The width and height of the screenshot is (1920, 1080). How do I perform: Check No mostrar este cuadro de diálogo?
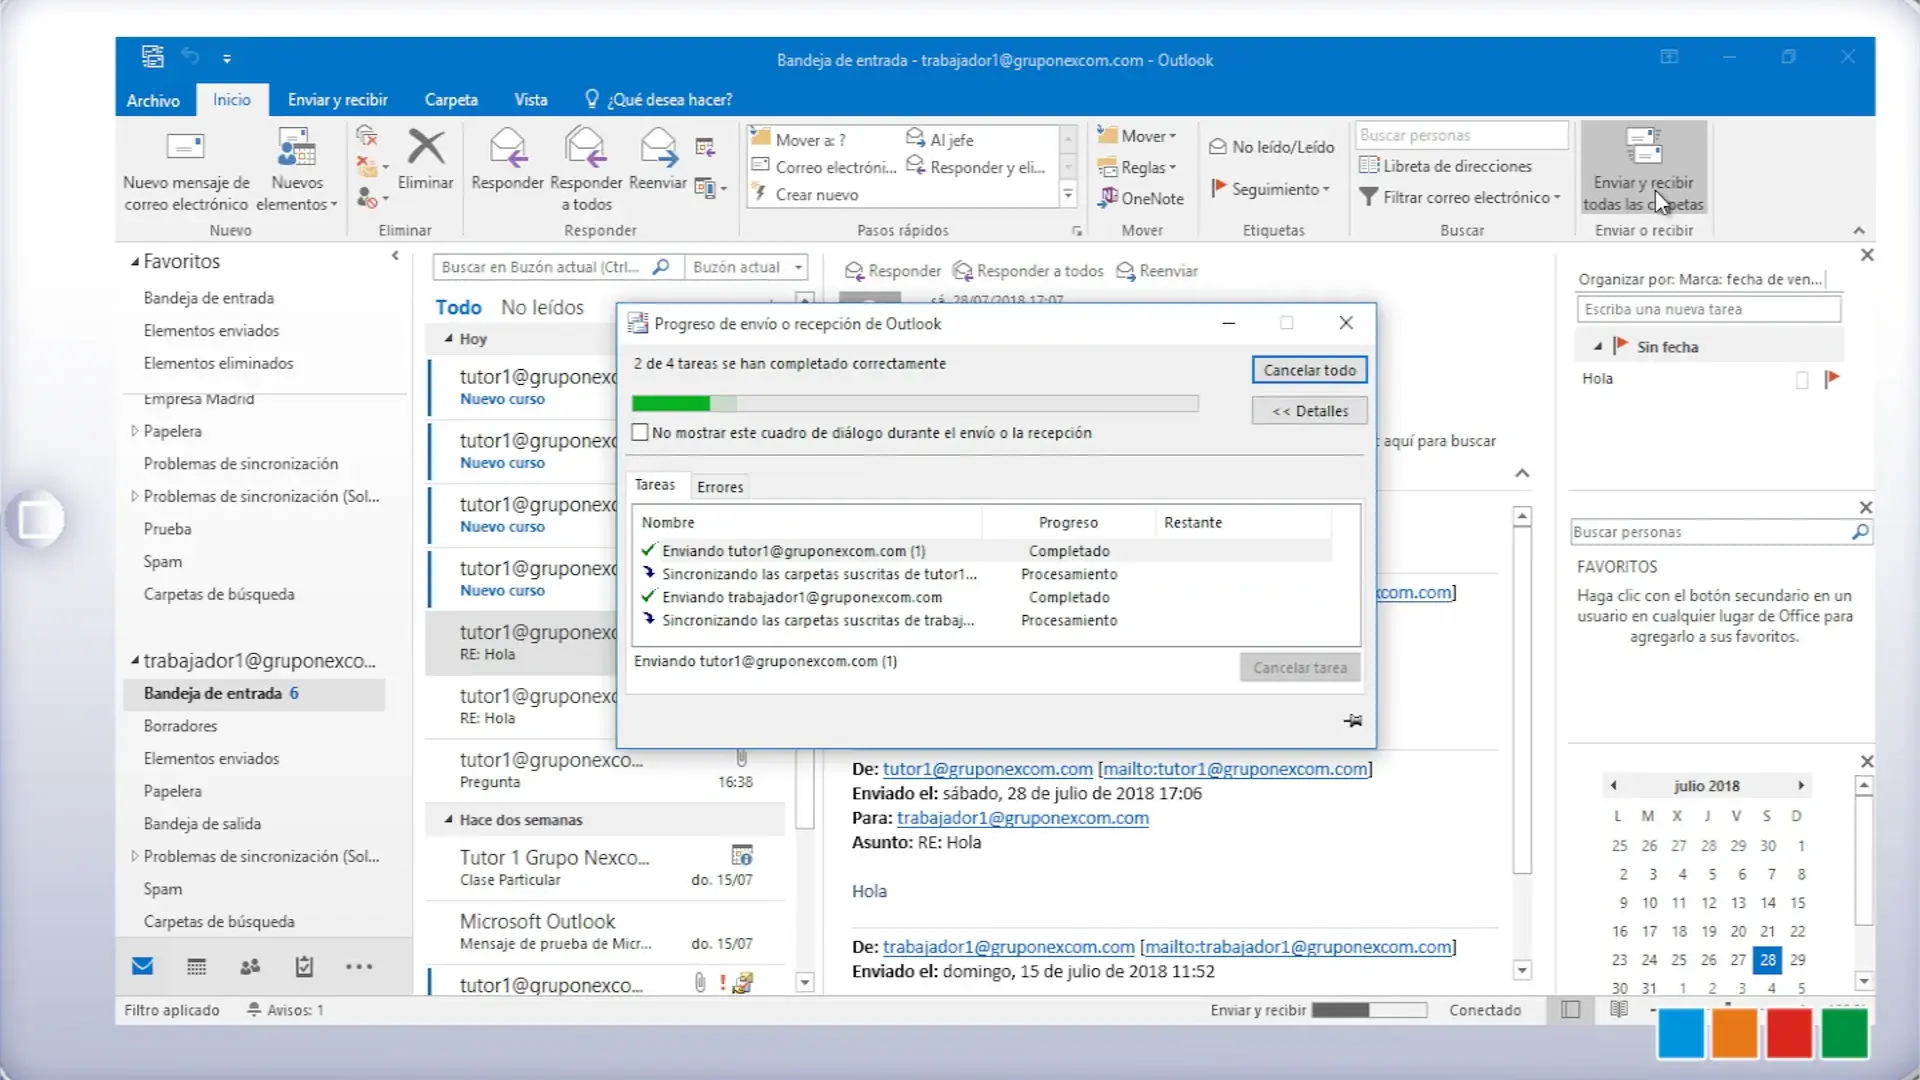[x=640, y=433]
